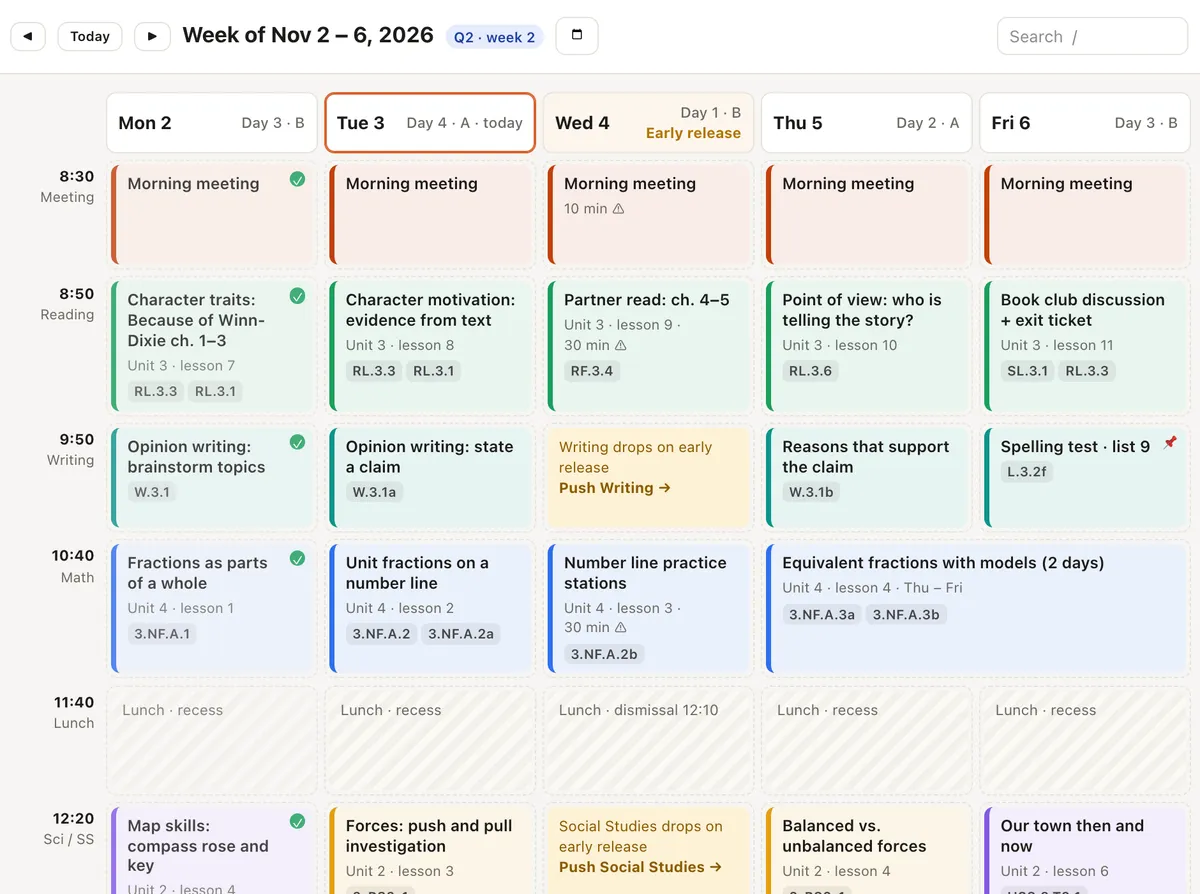This screenshot has width=1200, height=894.
Task: Click the Push Social Studies link
Action: [640, 867]
